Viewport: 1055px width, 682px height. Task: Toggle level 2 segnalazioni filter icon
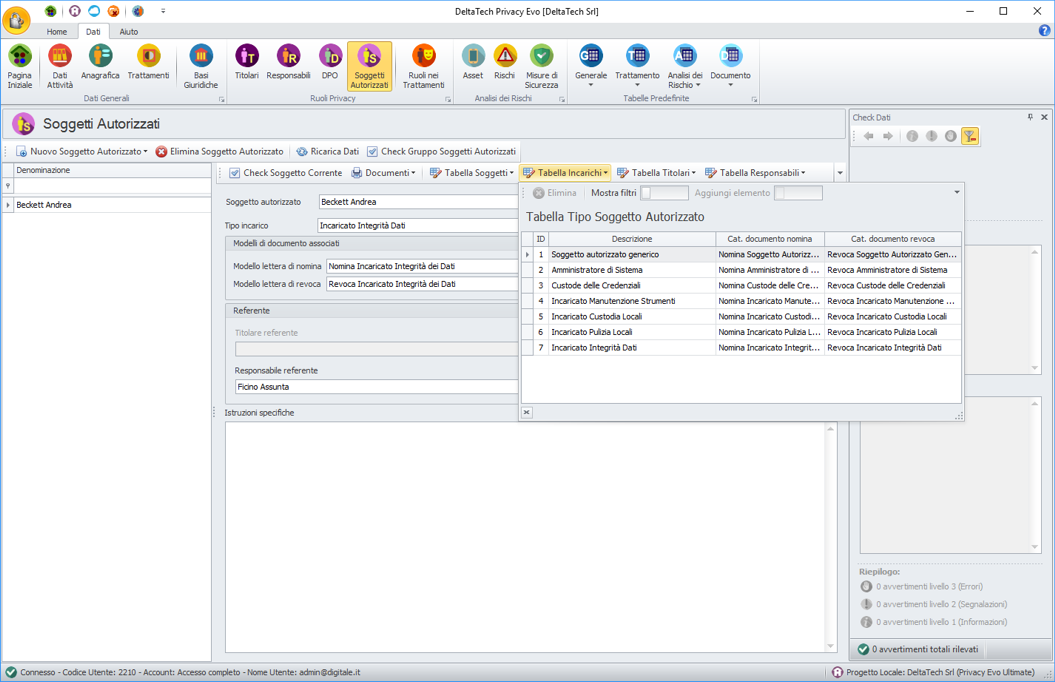pos(931,136)
